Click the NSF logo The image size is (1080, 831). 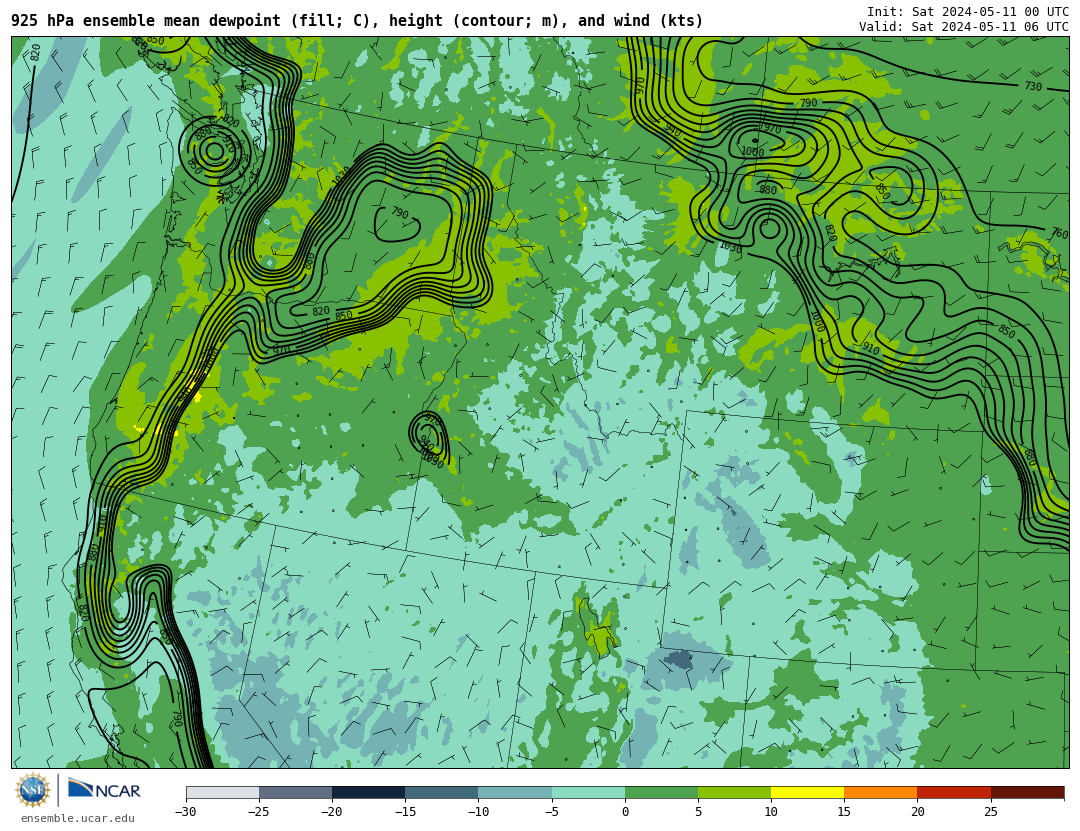[x=33, y=790]
